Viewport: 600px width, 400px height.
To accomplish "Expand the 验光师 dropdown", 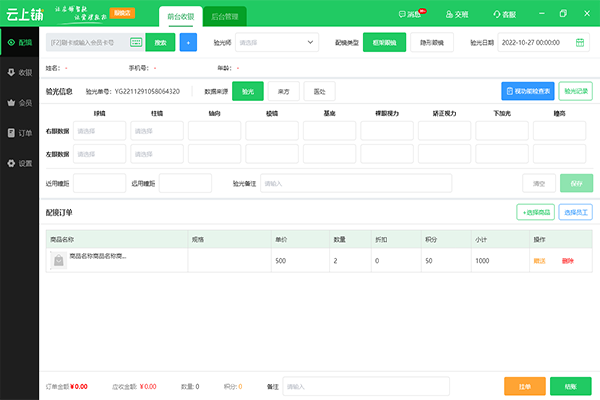I will [x=276, y=43].
